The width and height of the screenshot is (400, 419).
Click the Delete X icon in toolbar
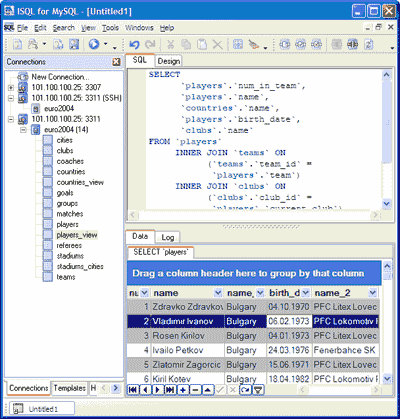click(218, 44)
